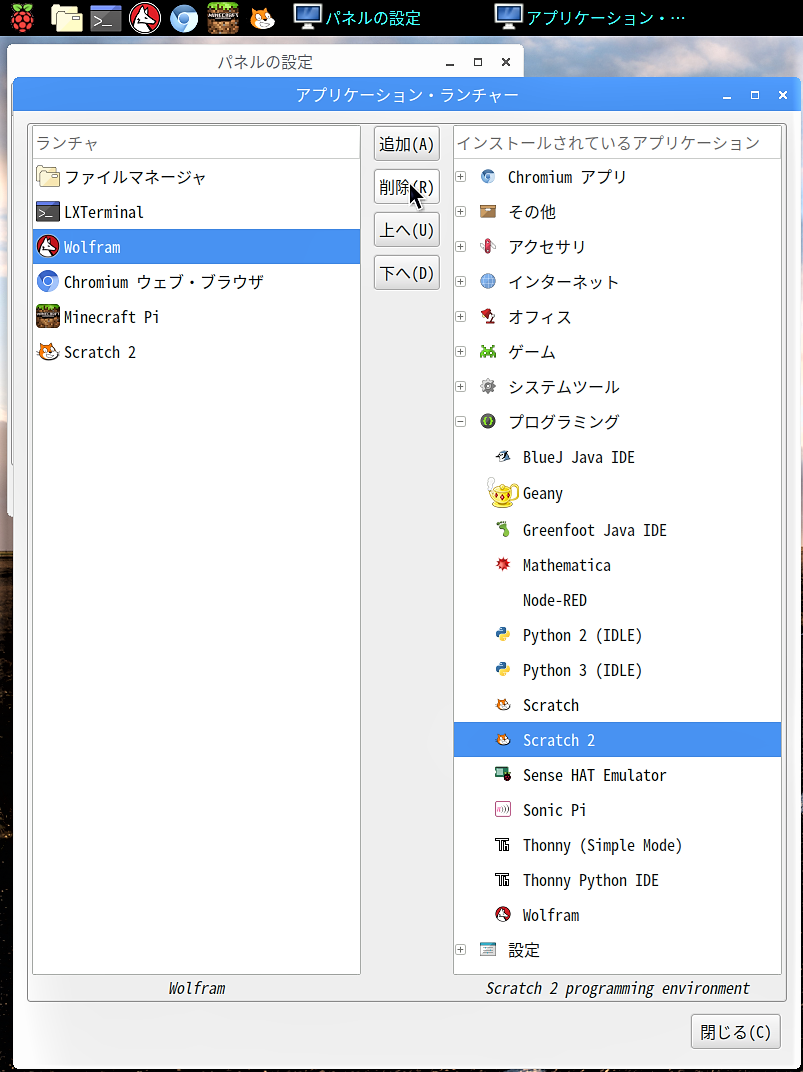Select Node-RED in application tree

(x=617, y=600)
